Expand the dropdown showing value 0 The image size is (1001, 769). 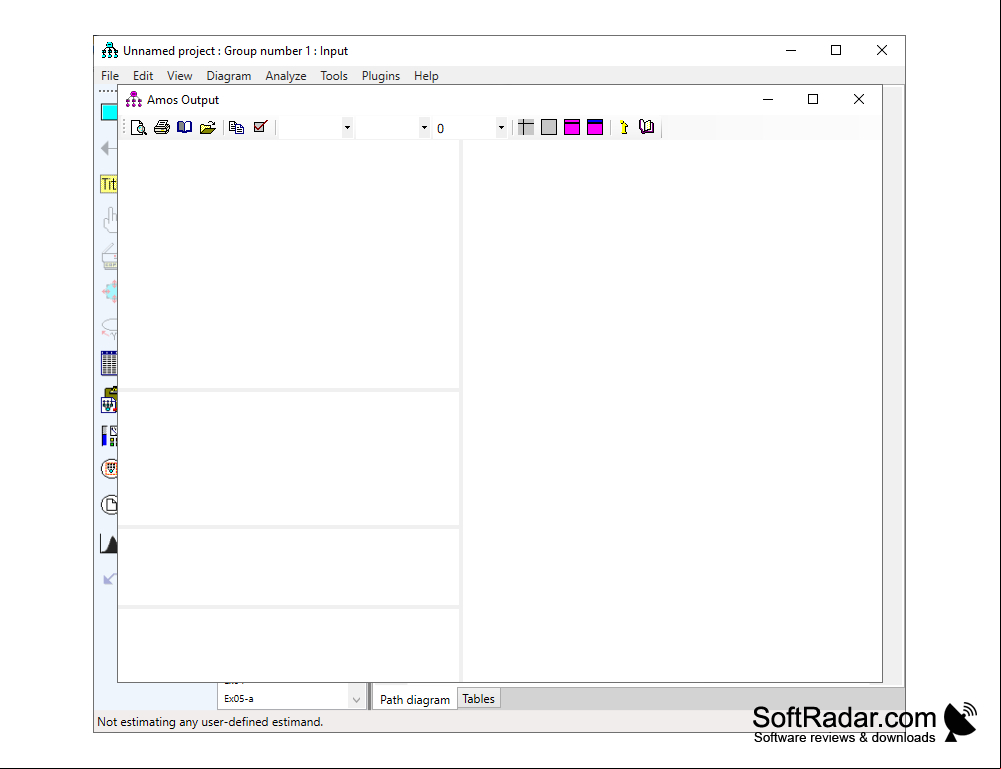(x=501, y=128)
